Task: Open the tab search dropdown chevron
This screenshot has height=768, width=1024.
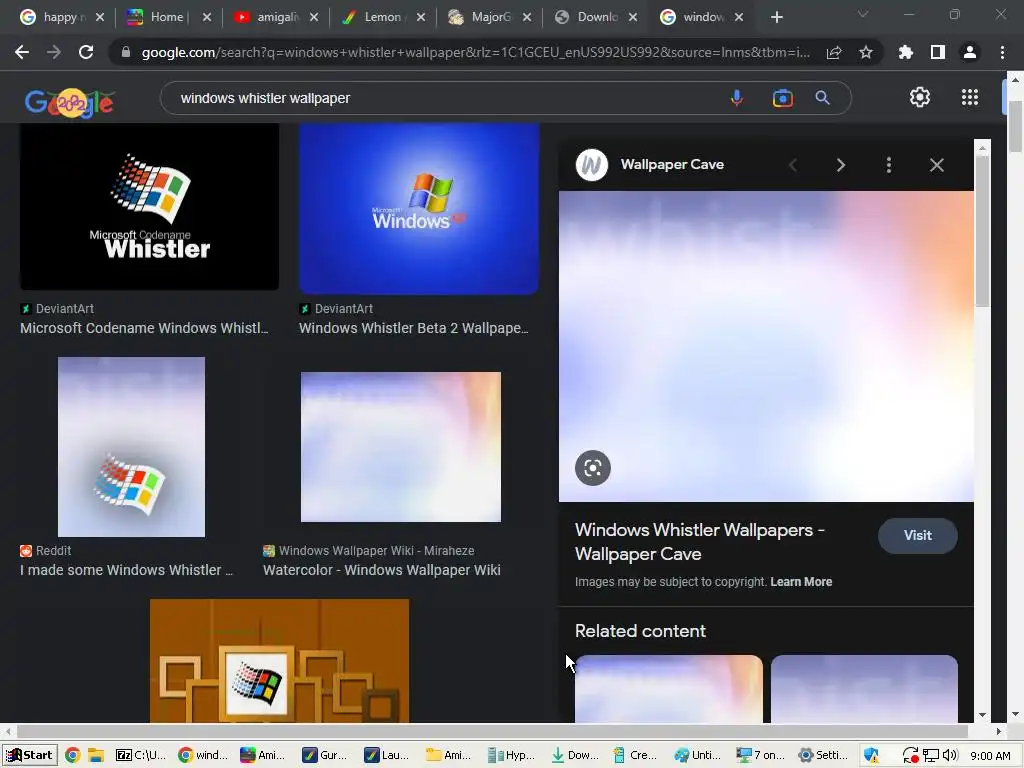Action: tap(863, 14)
